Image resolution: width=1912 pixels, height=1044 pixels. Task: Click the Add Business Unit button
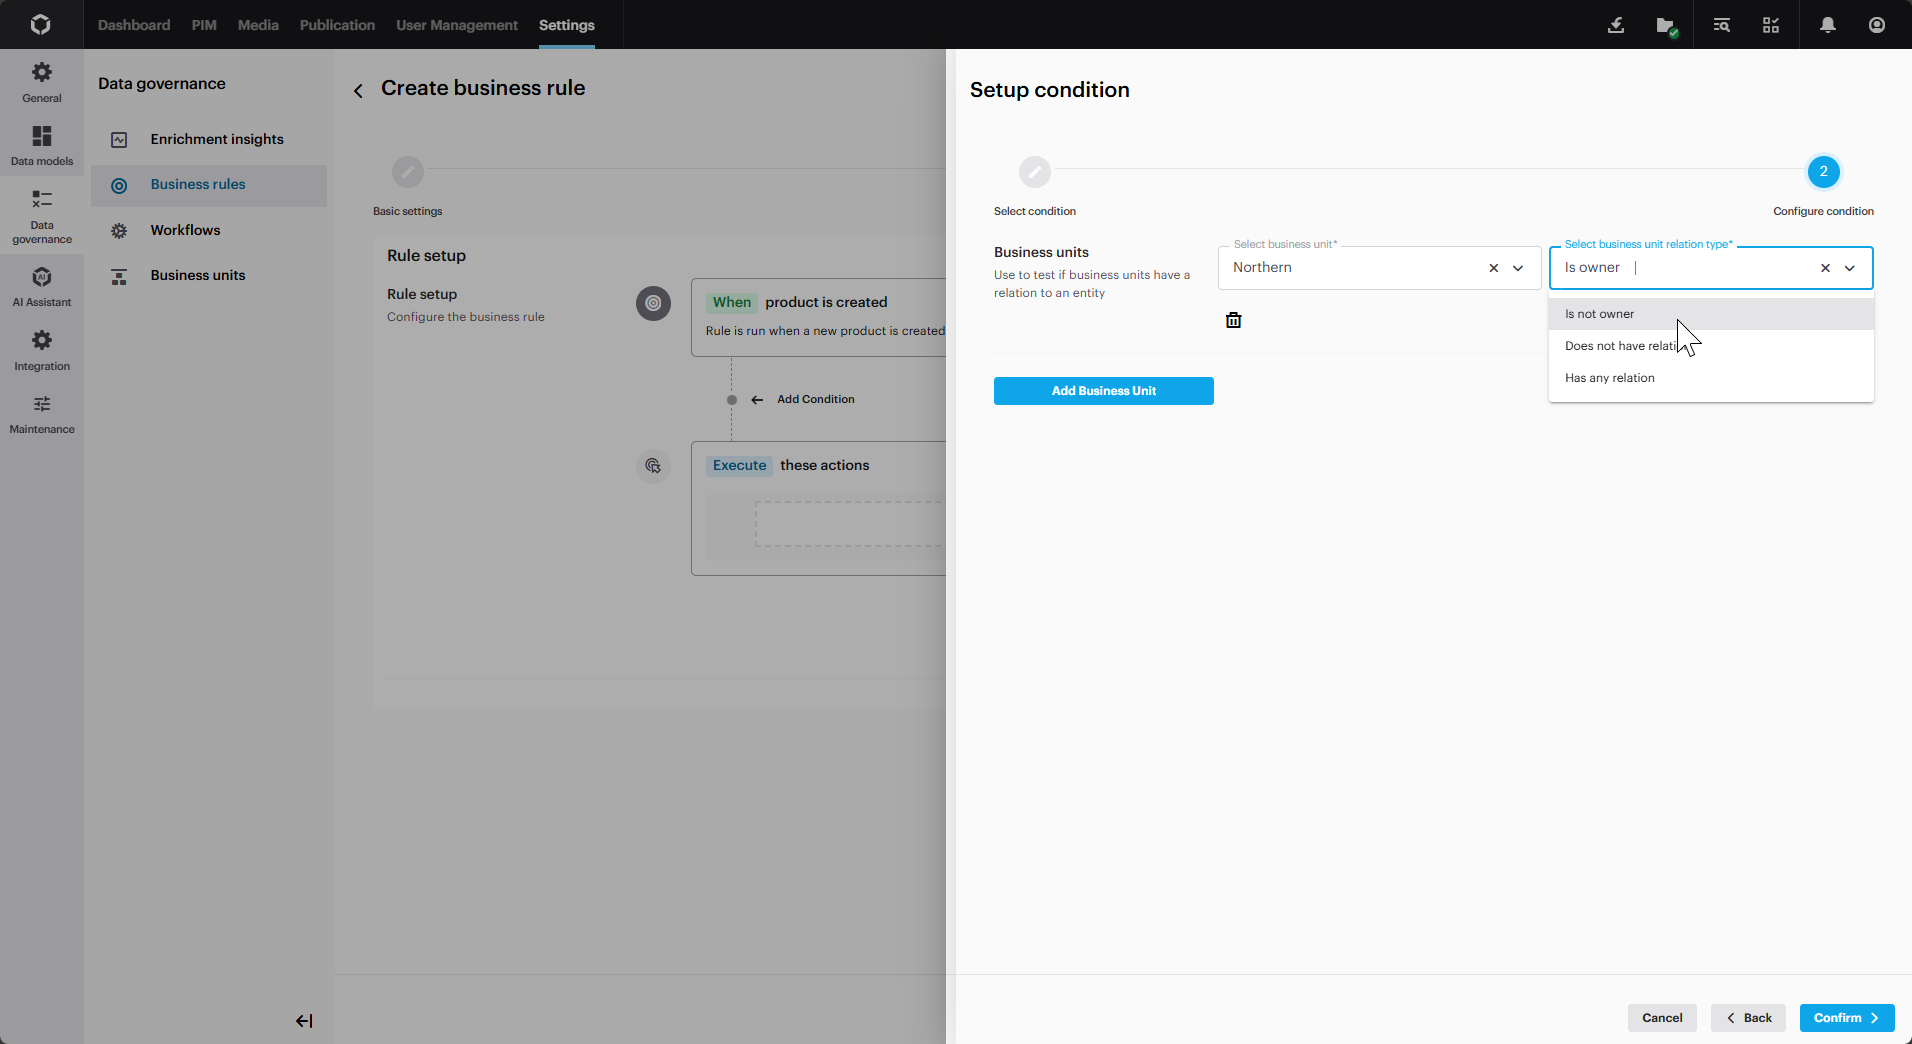pos(1103,391)
